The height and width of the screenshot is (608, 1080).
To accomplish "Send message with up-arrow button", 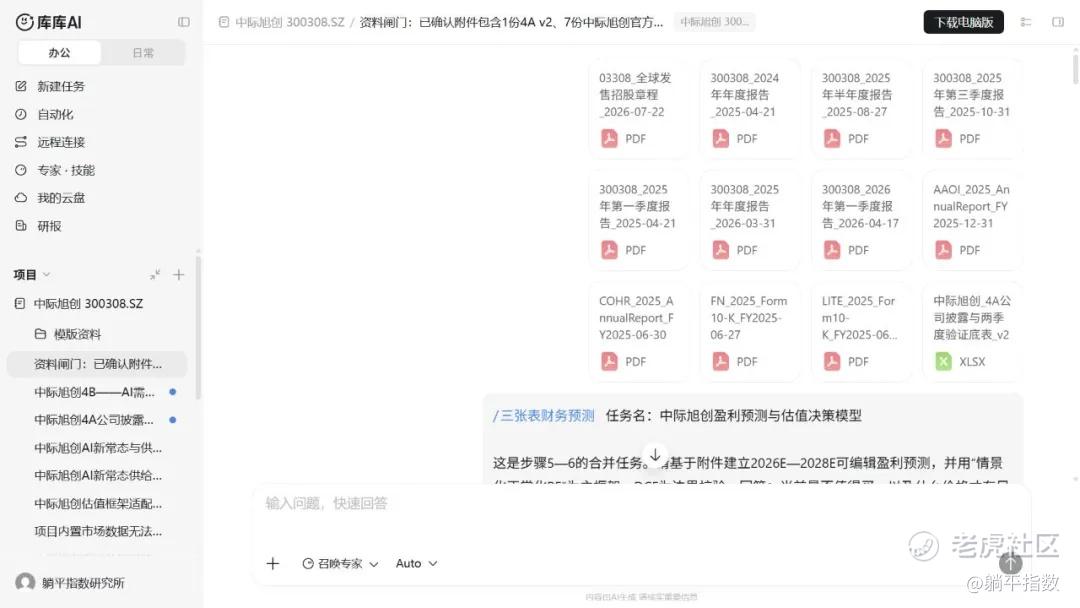I will (x=1010, y=563).
